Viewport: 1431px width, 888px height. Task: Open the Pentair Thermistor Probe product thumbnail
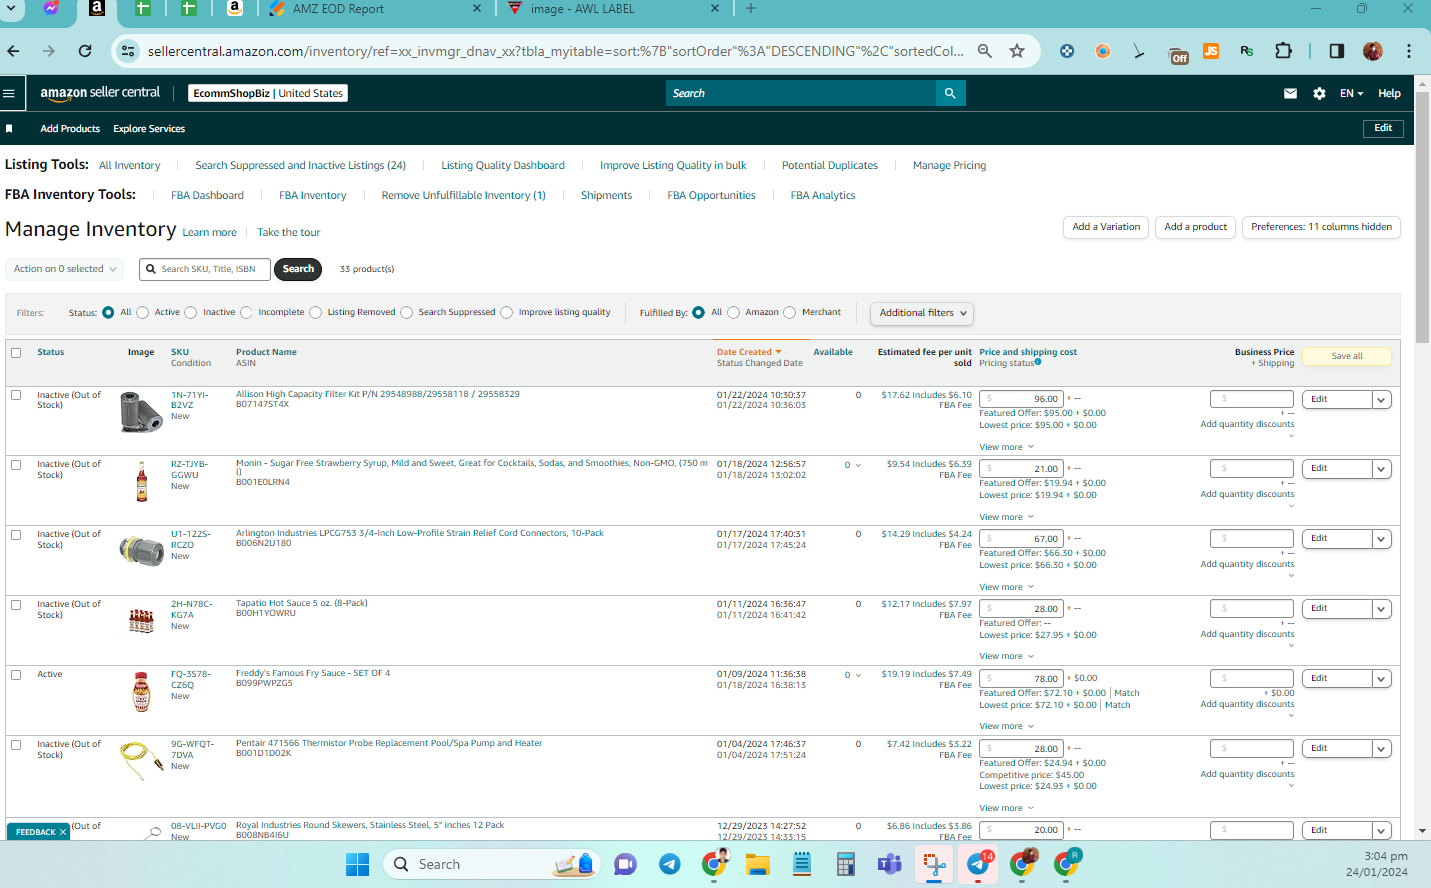click(141, 762)
